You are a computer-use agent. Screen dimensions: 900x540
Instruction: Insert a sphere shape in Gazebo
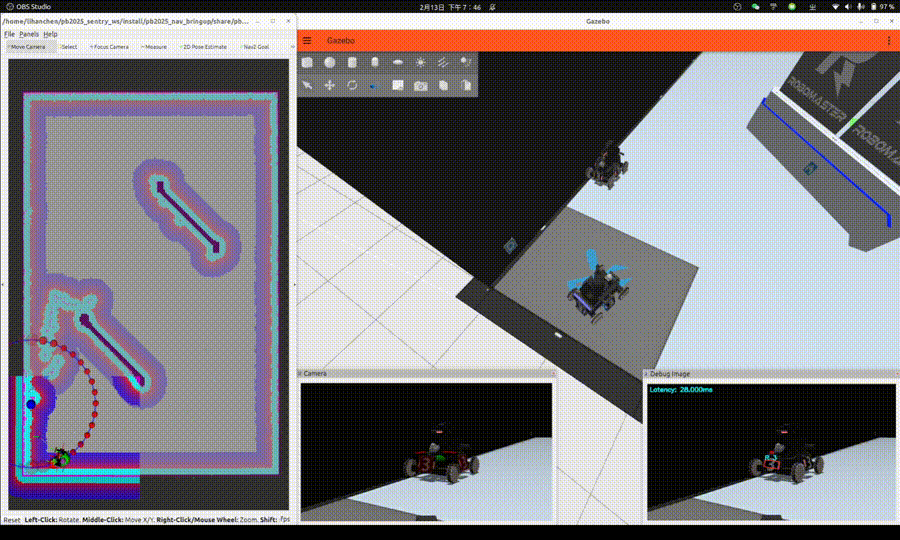pyautogui.click(x=329, y=62)
